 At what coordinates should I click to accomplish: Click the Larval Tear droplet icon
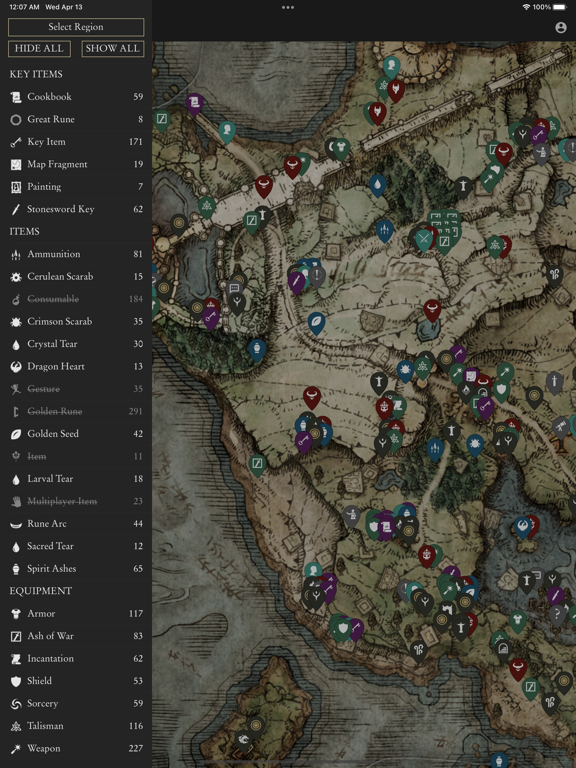16,479
